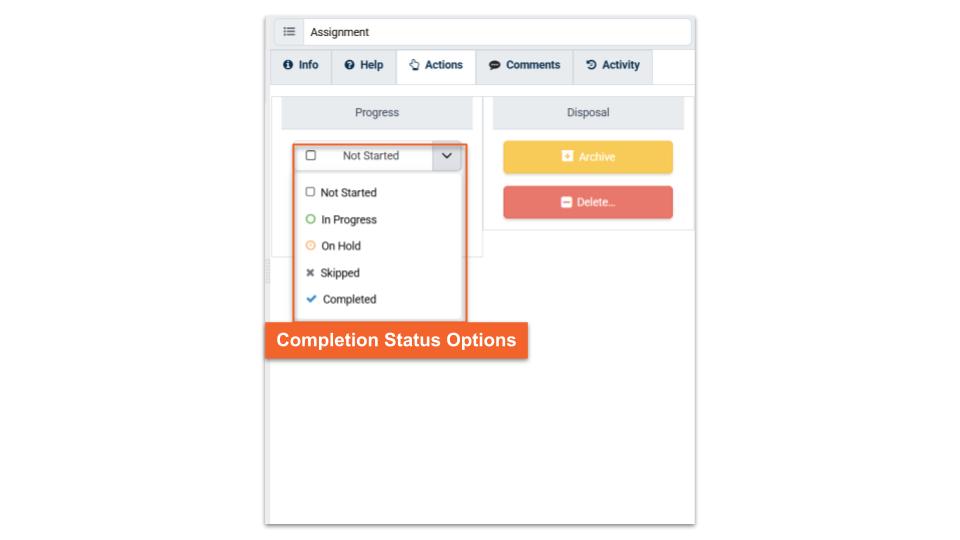Click the Help question mark icon
Viewport: 960px width, 540px height.
pyautogui.click(x=349, y=65)
